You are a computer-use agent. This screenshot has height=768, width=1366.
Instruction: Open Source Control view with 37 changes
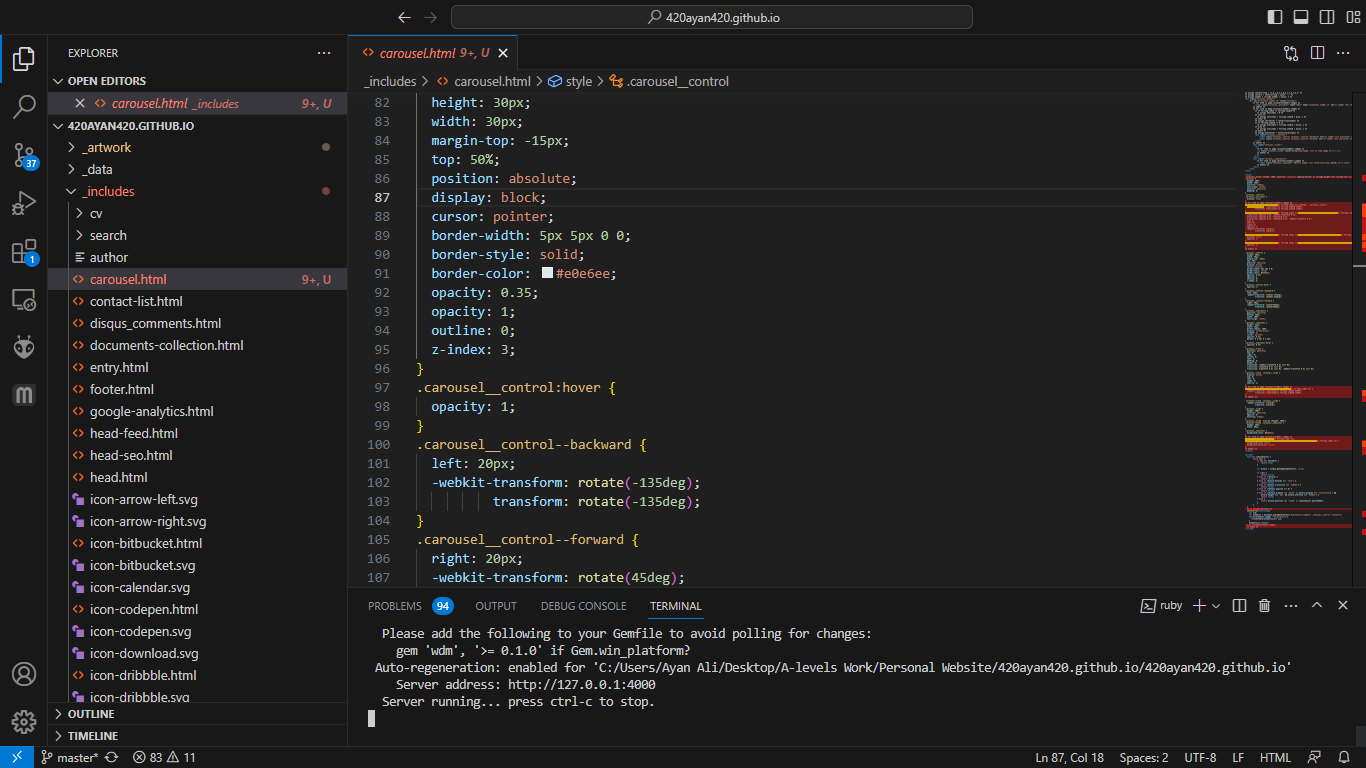point(24,154)
